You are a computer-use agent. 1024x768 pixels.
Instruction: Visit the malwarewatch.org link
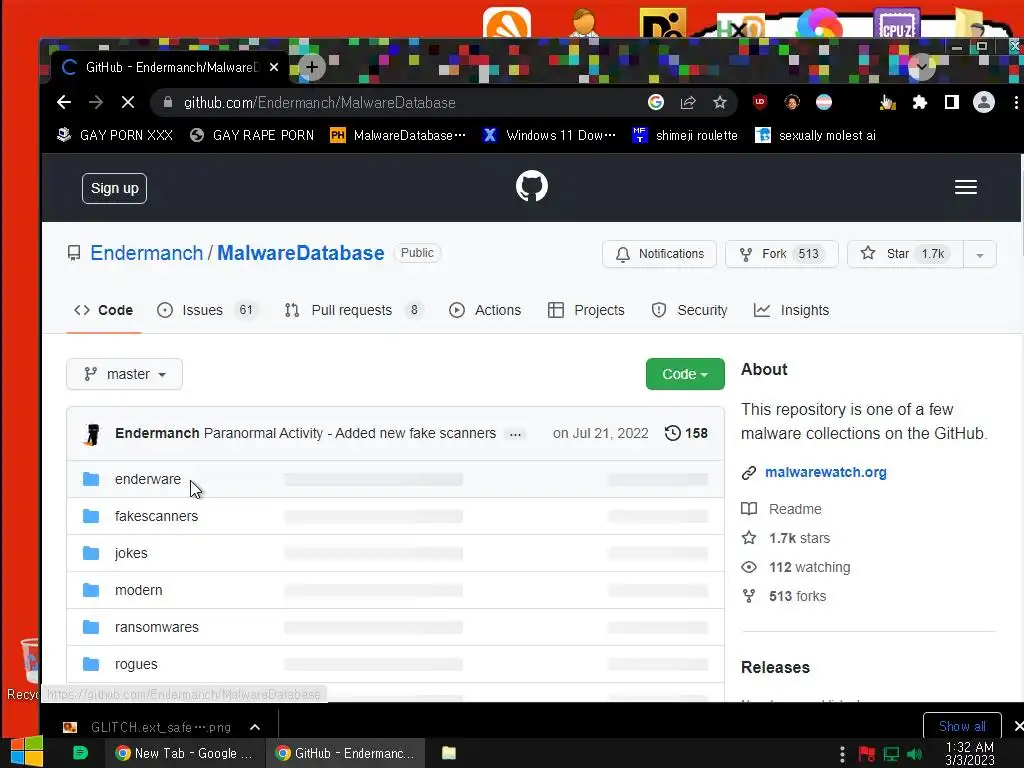(825, 472)
